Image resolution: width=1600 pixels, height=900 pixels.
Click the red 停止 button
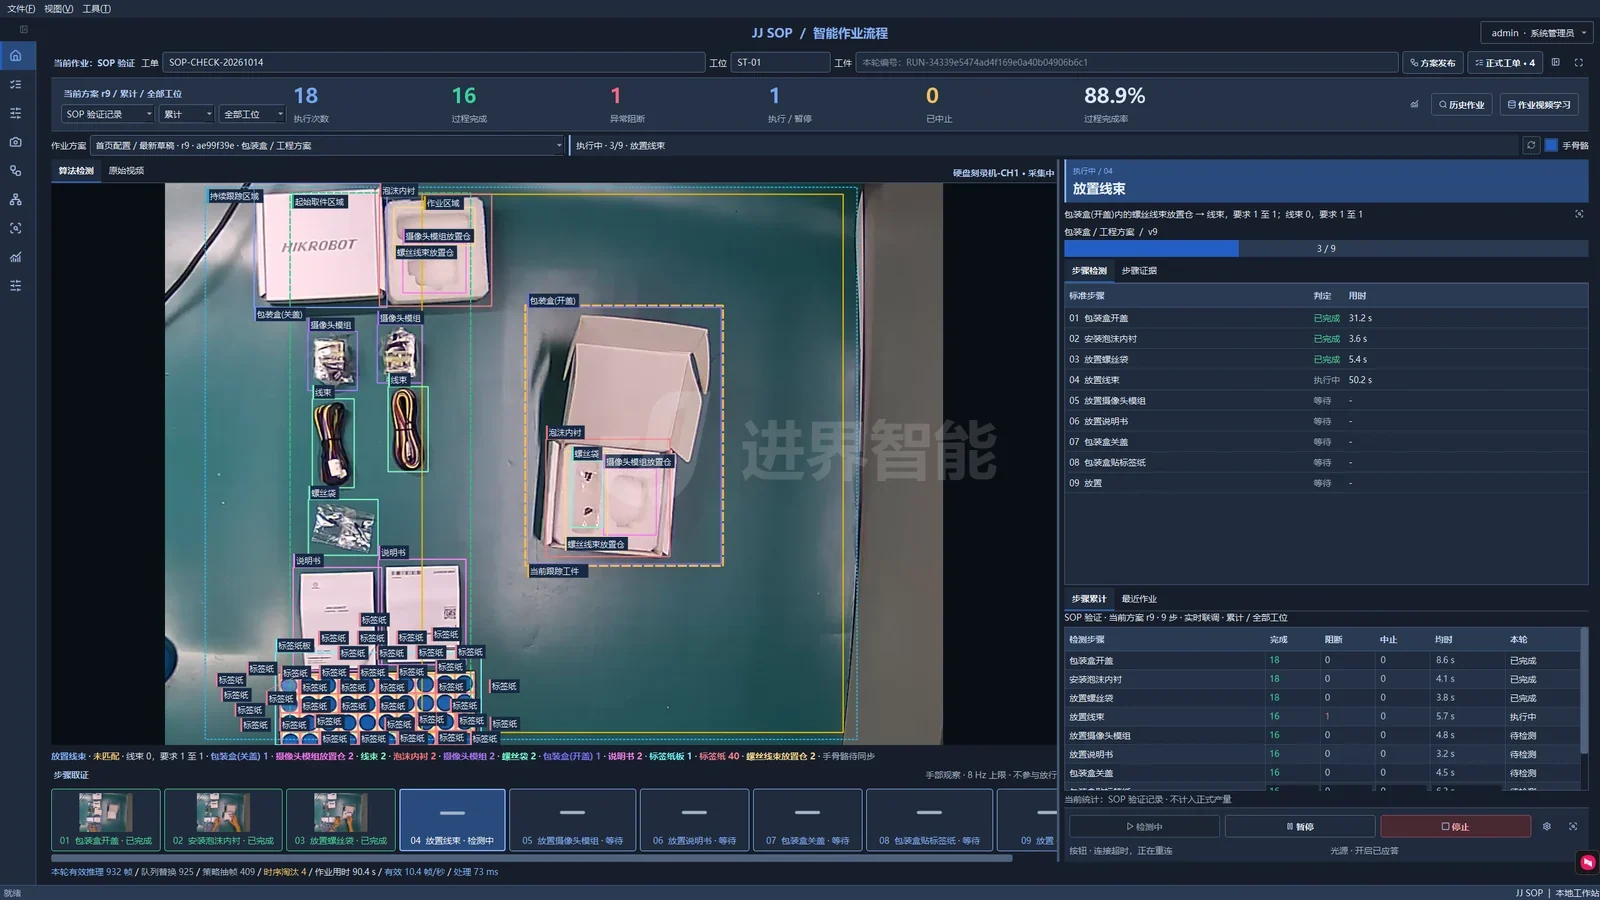1455,826
